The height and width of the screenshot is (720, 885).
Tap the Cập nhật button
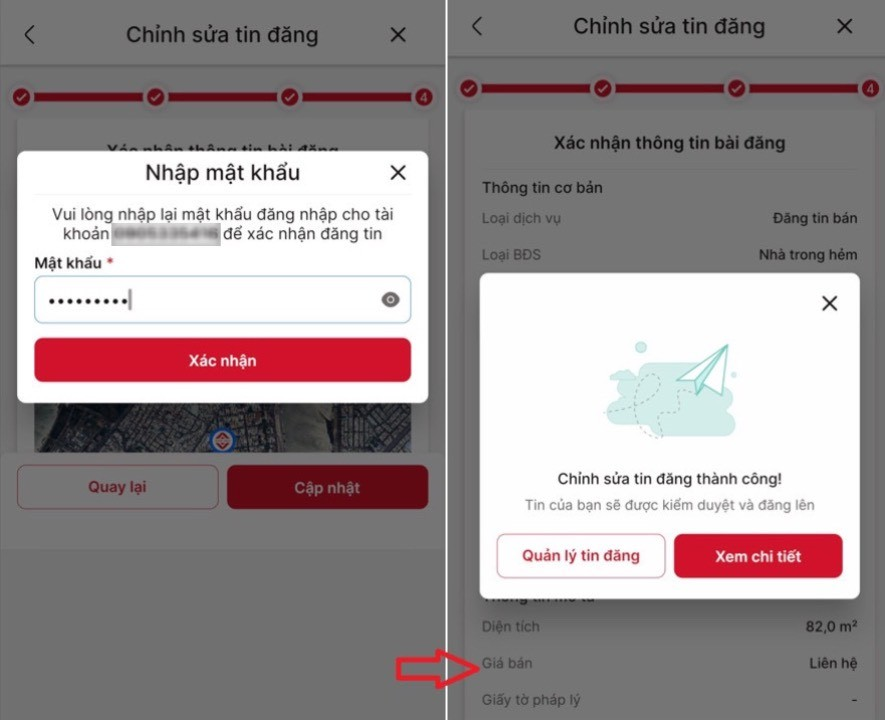point(327,487)
